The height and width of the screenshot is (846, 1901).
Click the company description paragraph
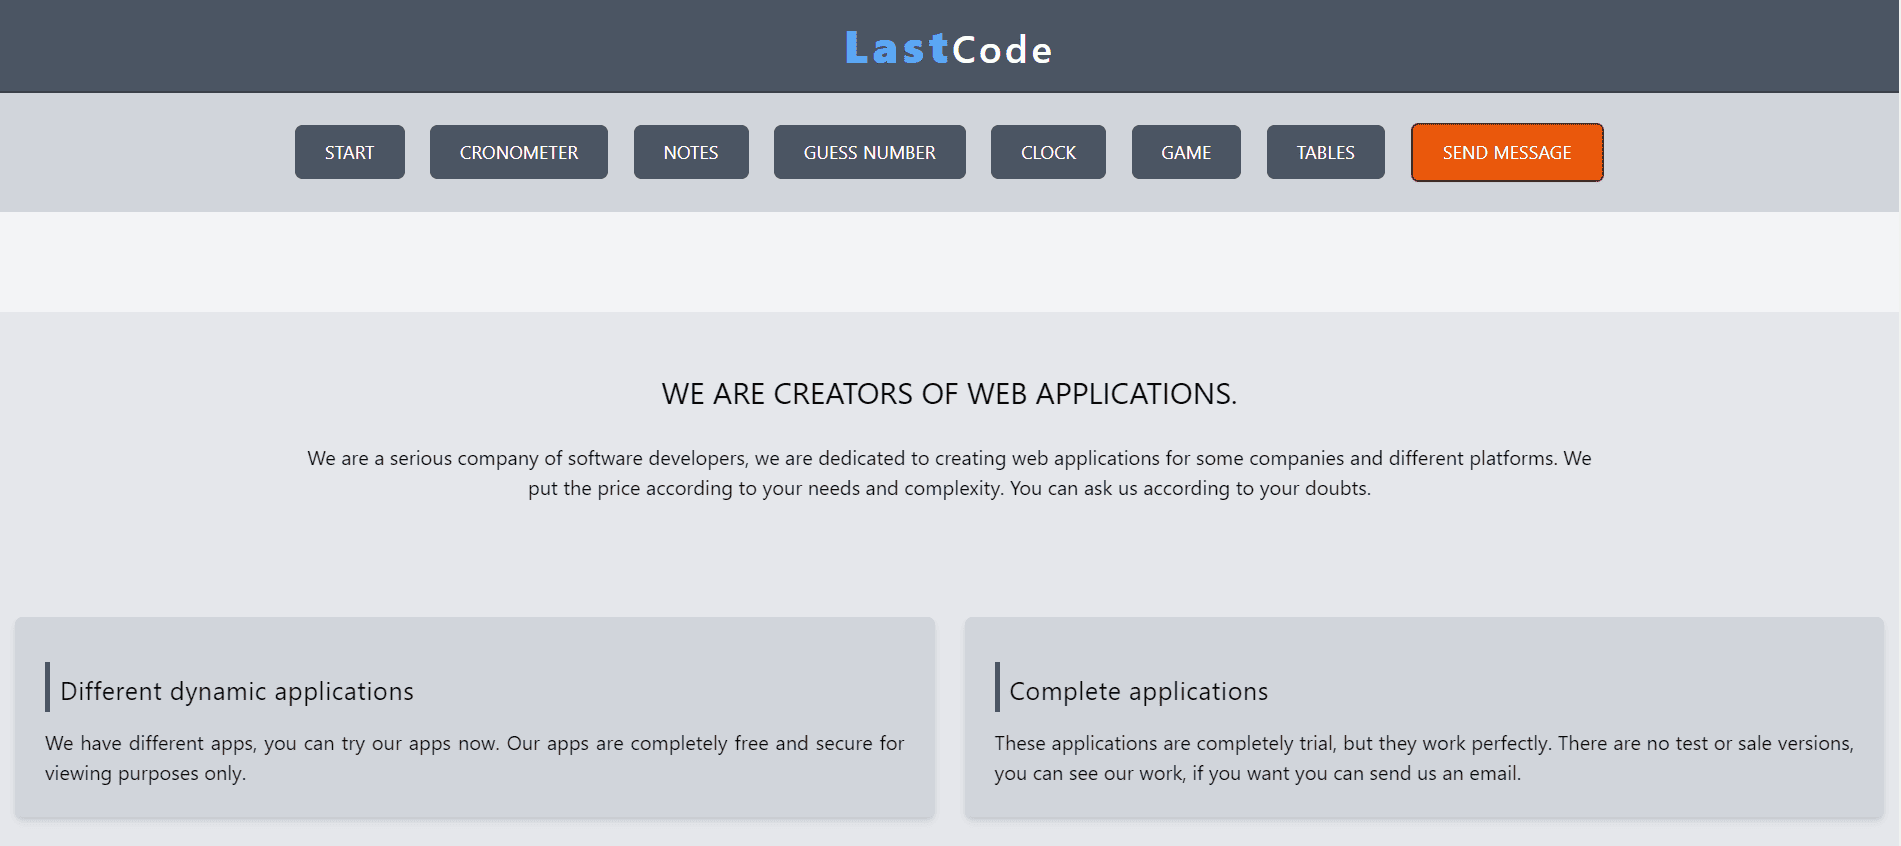tap(949, 473)
